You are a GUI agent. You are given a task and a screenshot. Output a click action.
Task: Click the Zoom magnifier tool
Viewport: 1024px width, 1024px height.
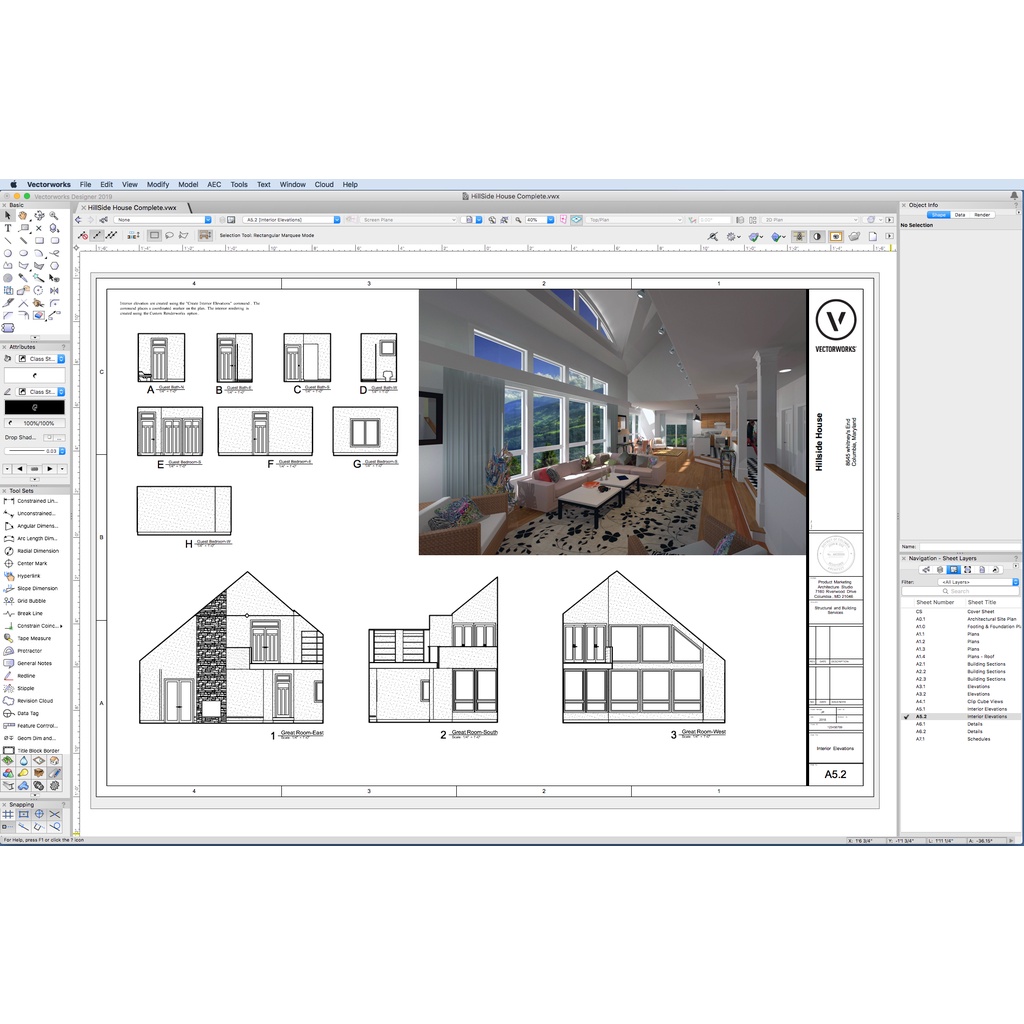[54, 216]
